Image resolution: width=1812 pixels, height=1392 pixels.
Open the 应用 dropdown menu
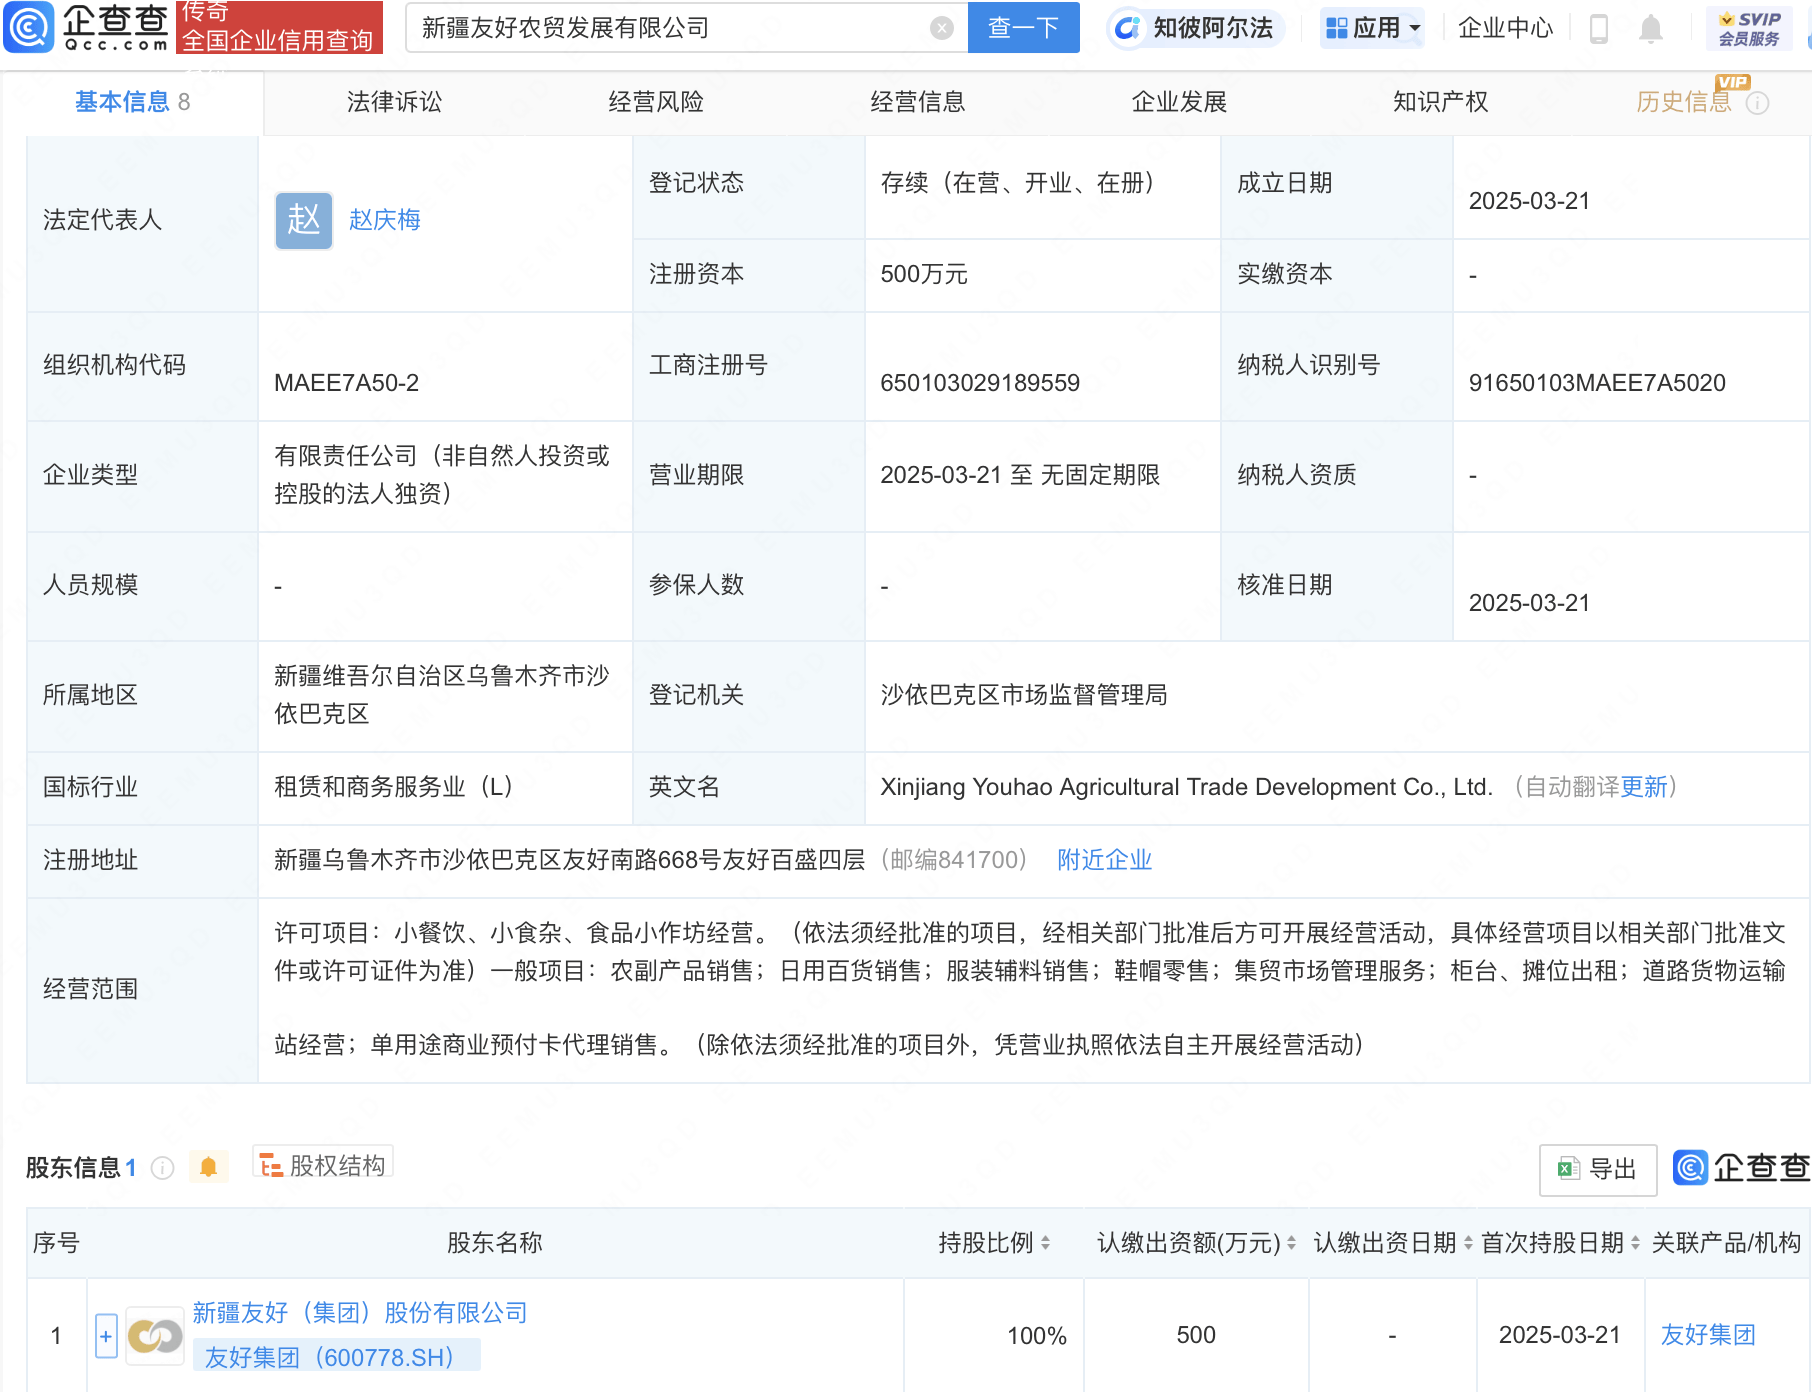1372,28
